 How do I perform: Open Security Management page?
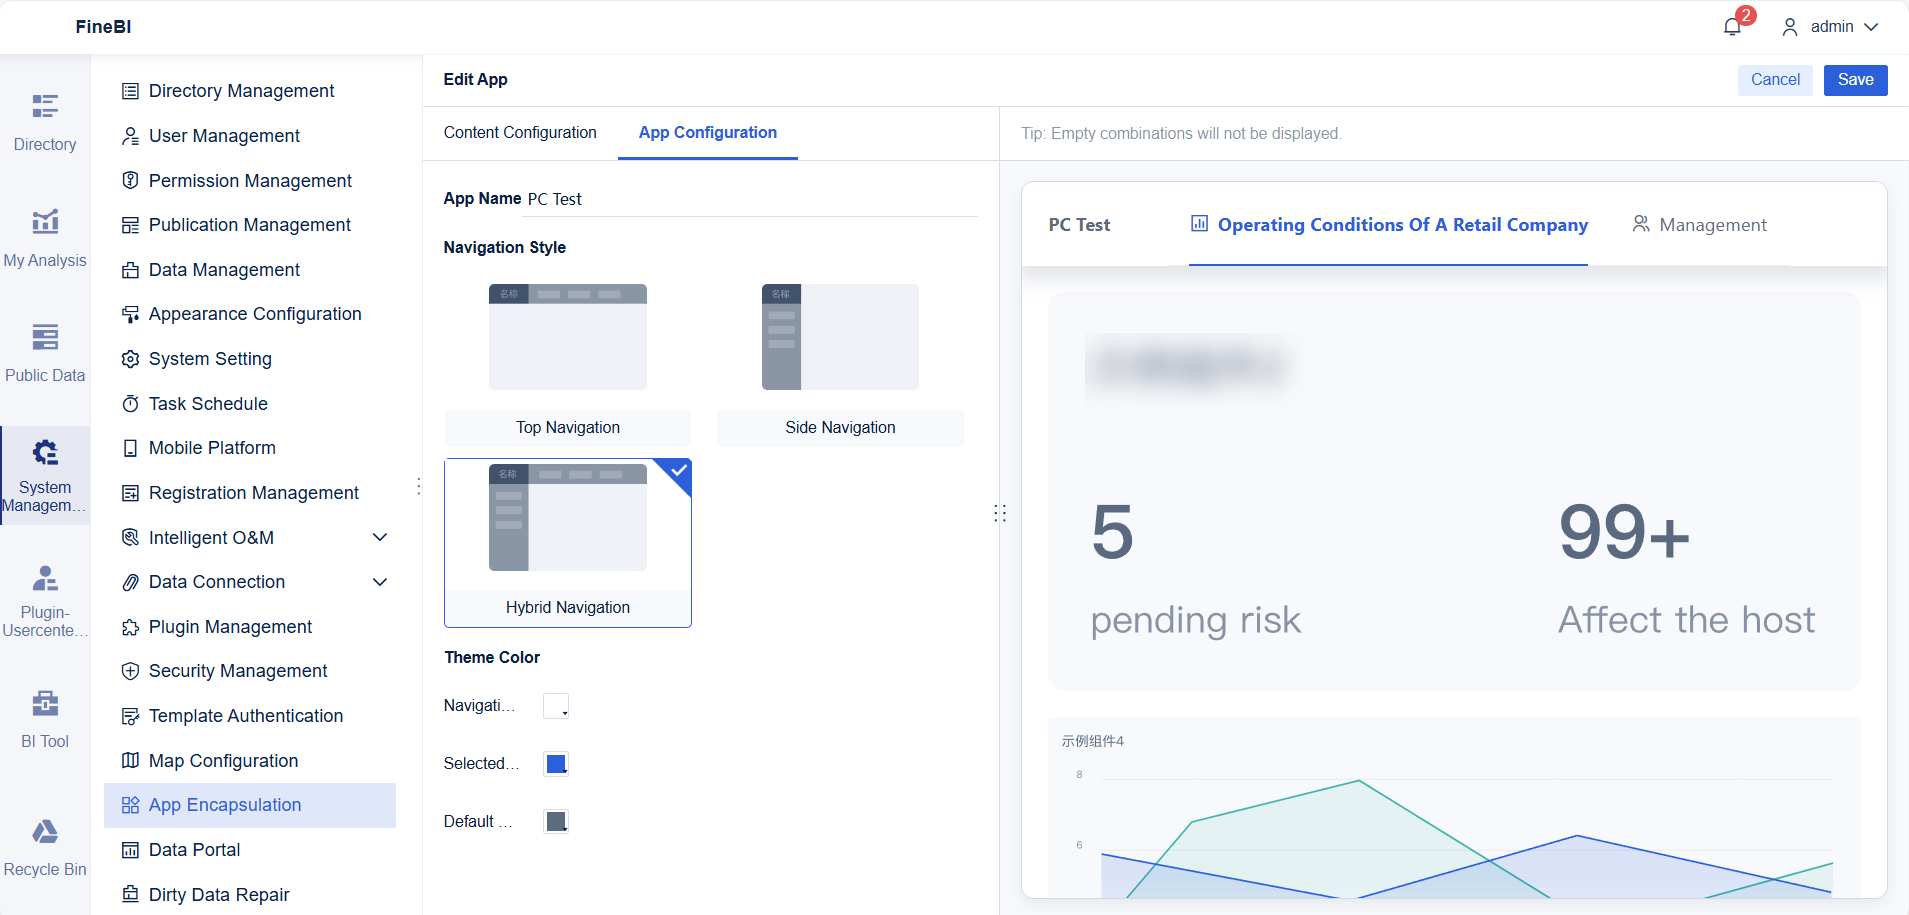tap(250, 671)
